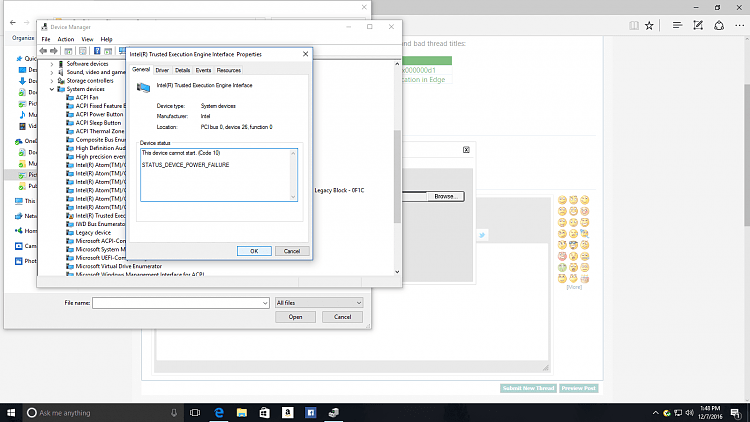Click the Device Manager tree scroll up arrow
The width and height of the screenshot is (750, 422).
coord(397,64)
